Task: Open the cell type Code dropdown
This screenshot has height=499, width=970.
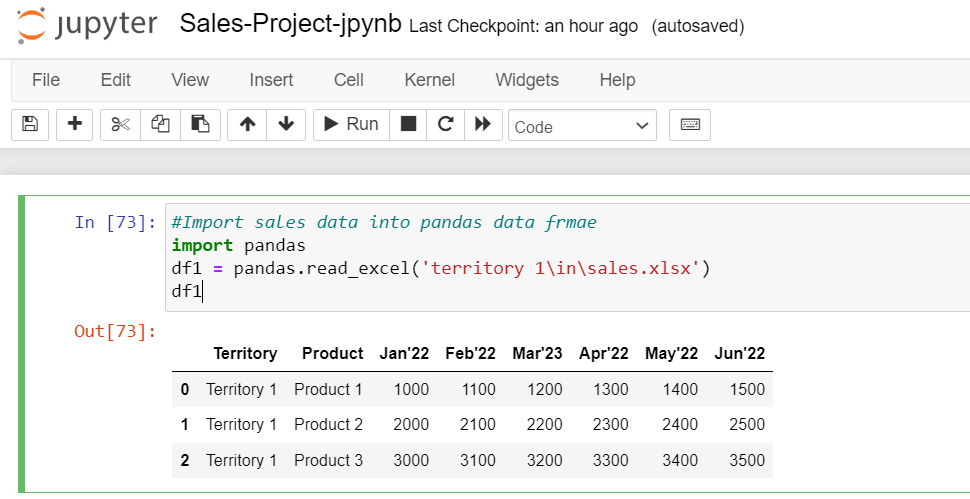Action: (582, 126)
